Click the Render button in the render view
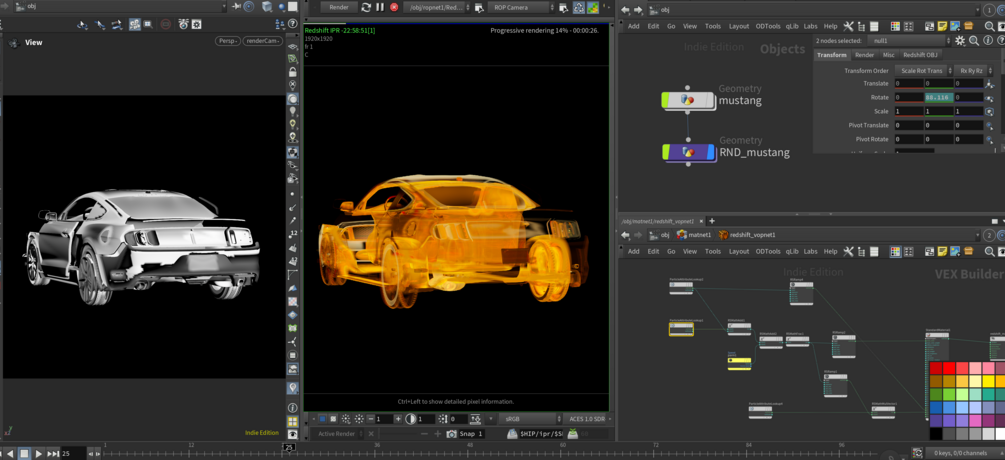 [x=338, y=7]
